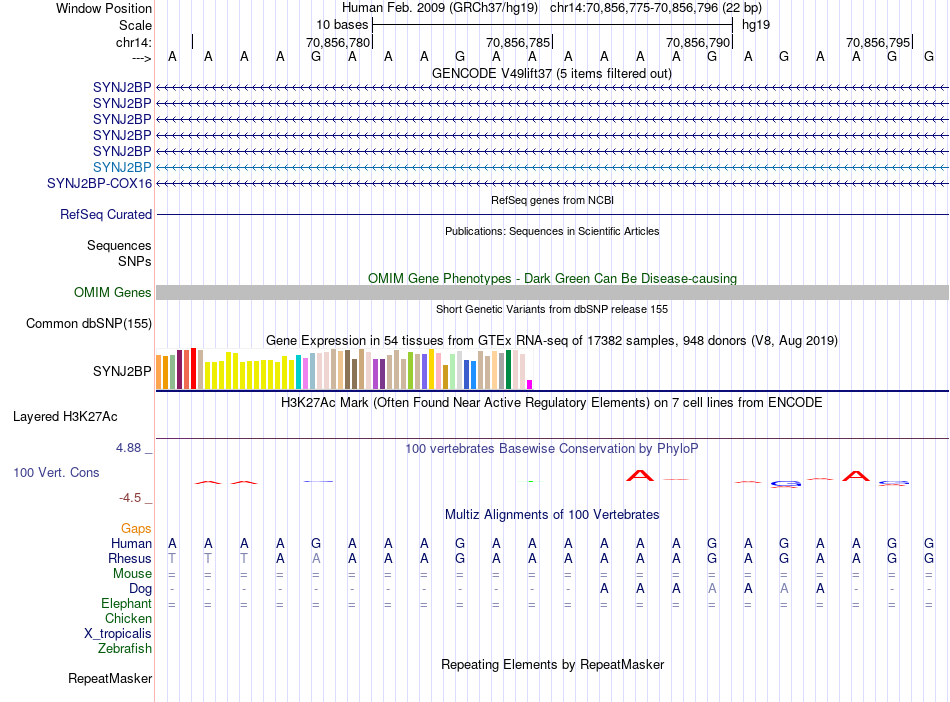Click the 'Sequences' track label
Screen dimensions: 950x702
click(x=119, y=245)
